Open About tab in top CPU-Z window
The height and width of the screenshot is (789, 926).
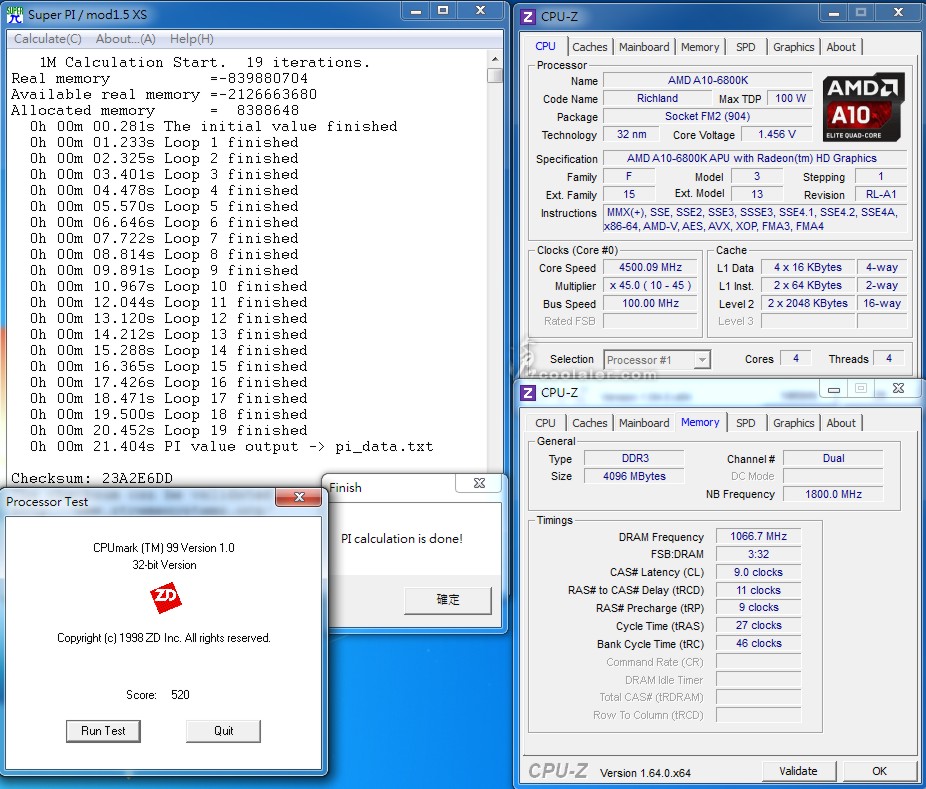coord(841,47)
